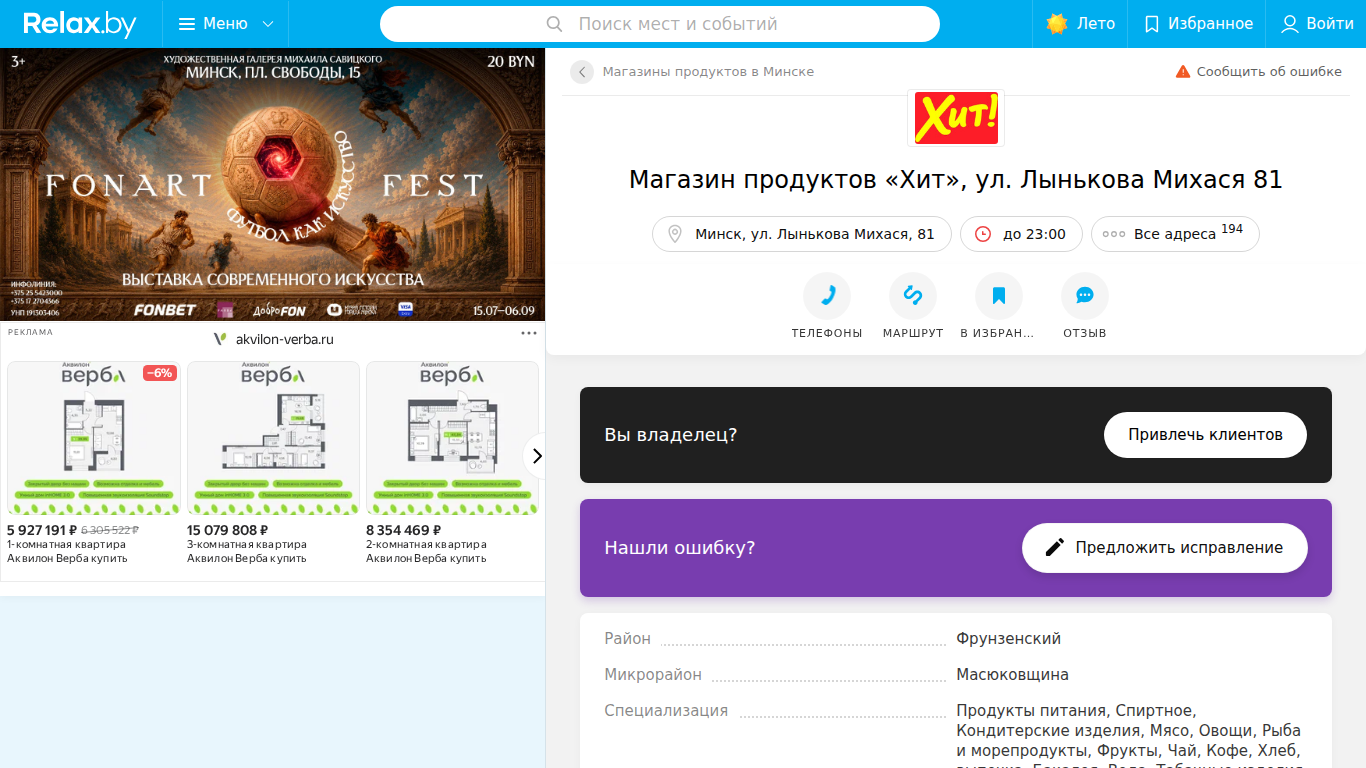The image size is (1366, 768).
Task: Focus the Поиск мест и событий search field
Action: [x=660, y=24]
